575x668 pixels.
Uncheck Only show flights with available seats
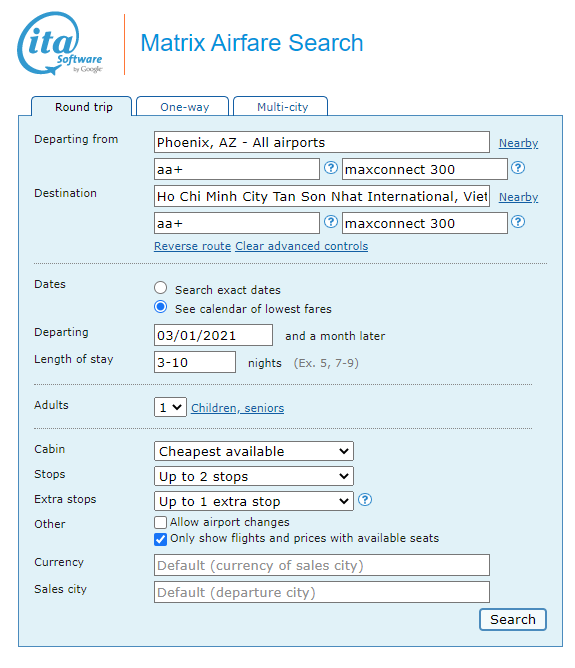161,539
